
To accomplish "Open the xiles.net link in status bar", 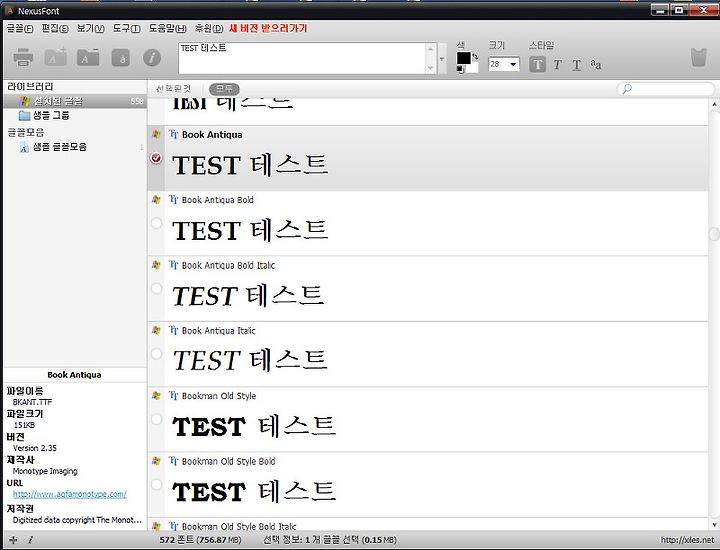I will pos(687,540).
